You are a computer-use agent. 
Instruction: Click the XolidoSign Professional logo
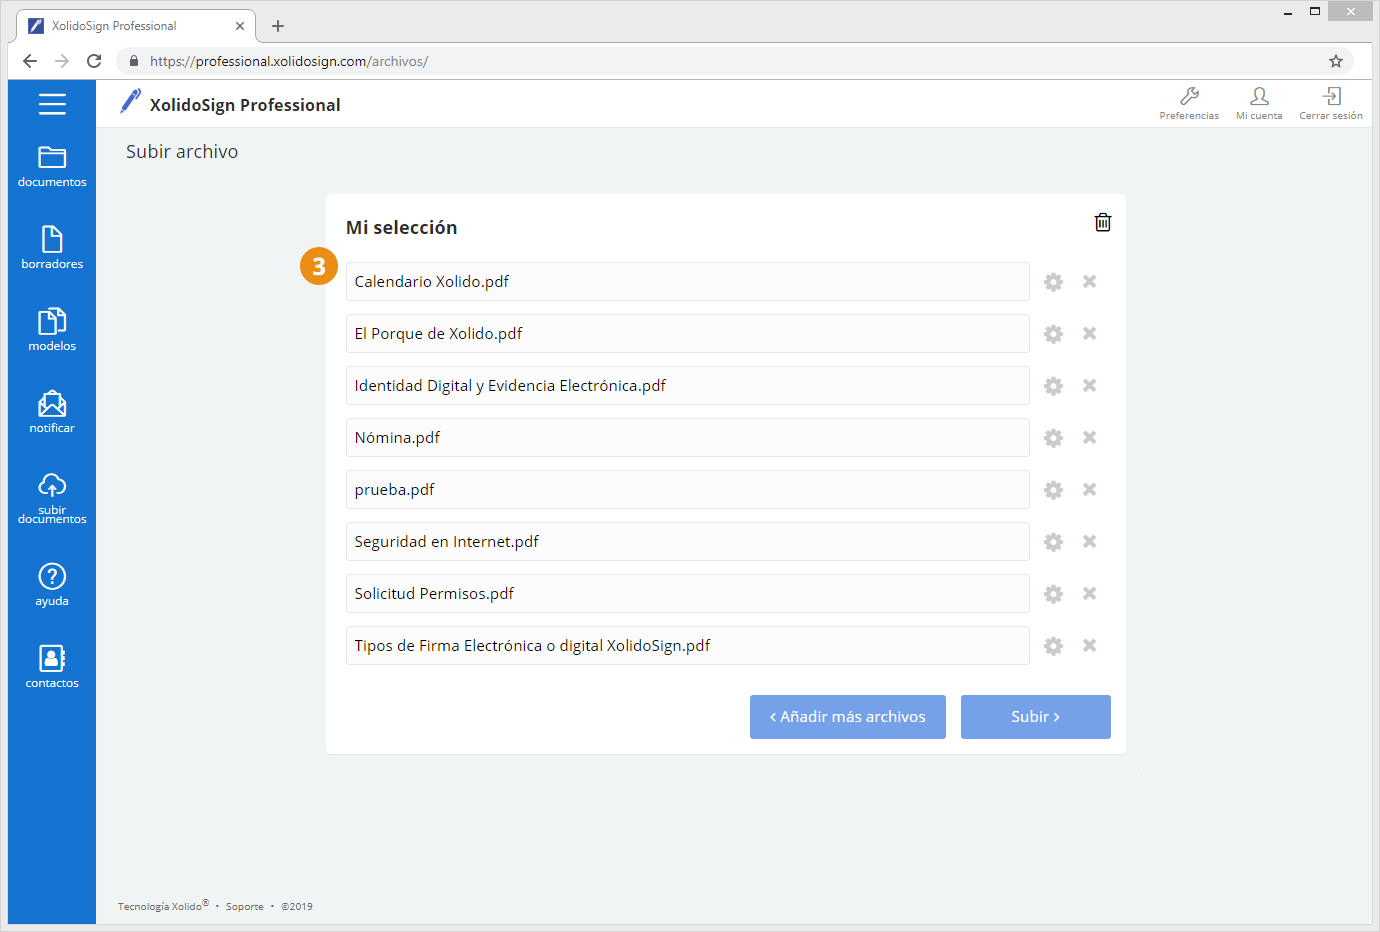tap(230, 104)
